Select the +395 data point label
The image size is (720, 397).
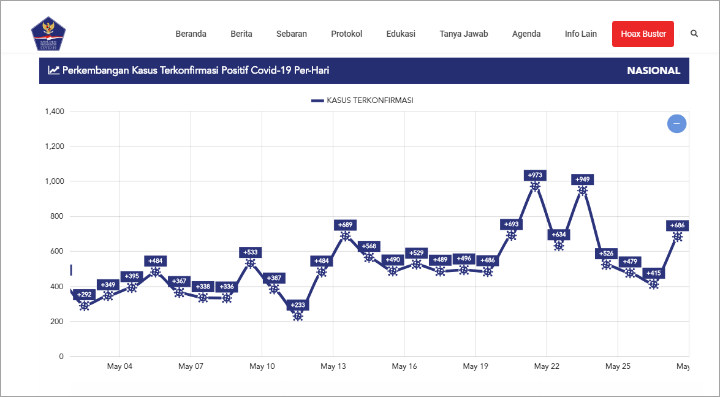coord(132,277)
